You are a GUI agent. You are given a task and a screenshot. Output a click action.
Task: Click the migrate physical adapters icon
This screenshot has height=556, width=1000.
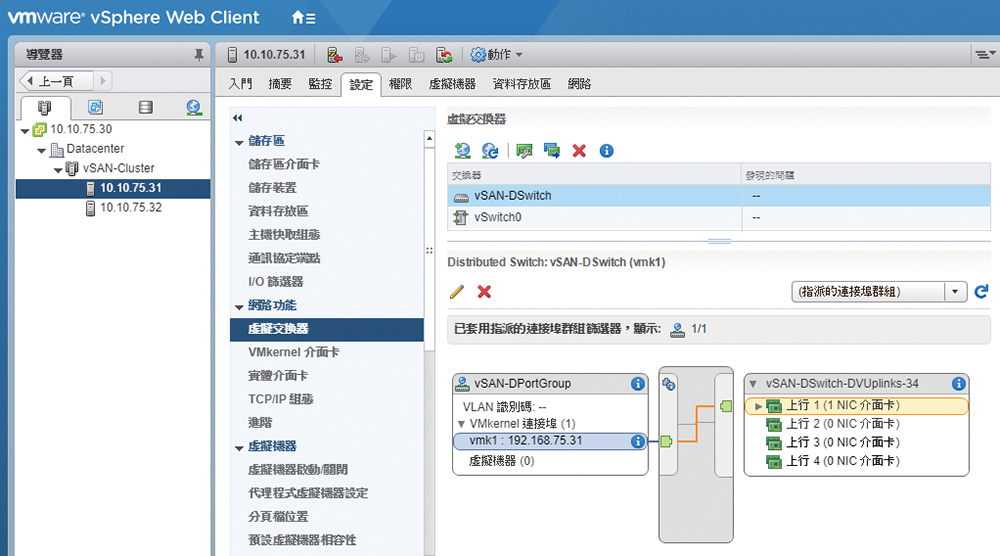pyautogui.click(x=524, y=151)
